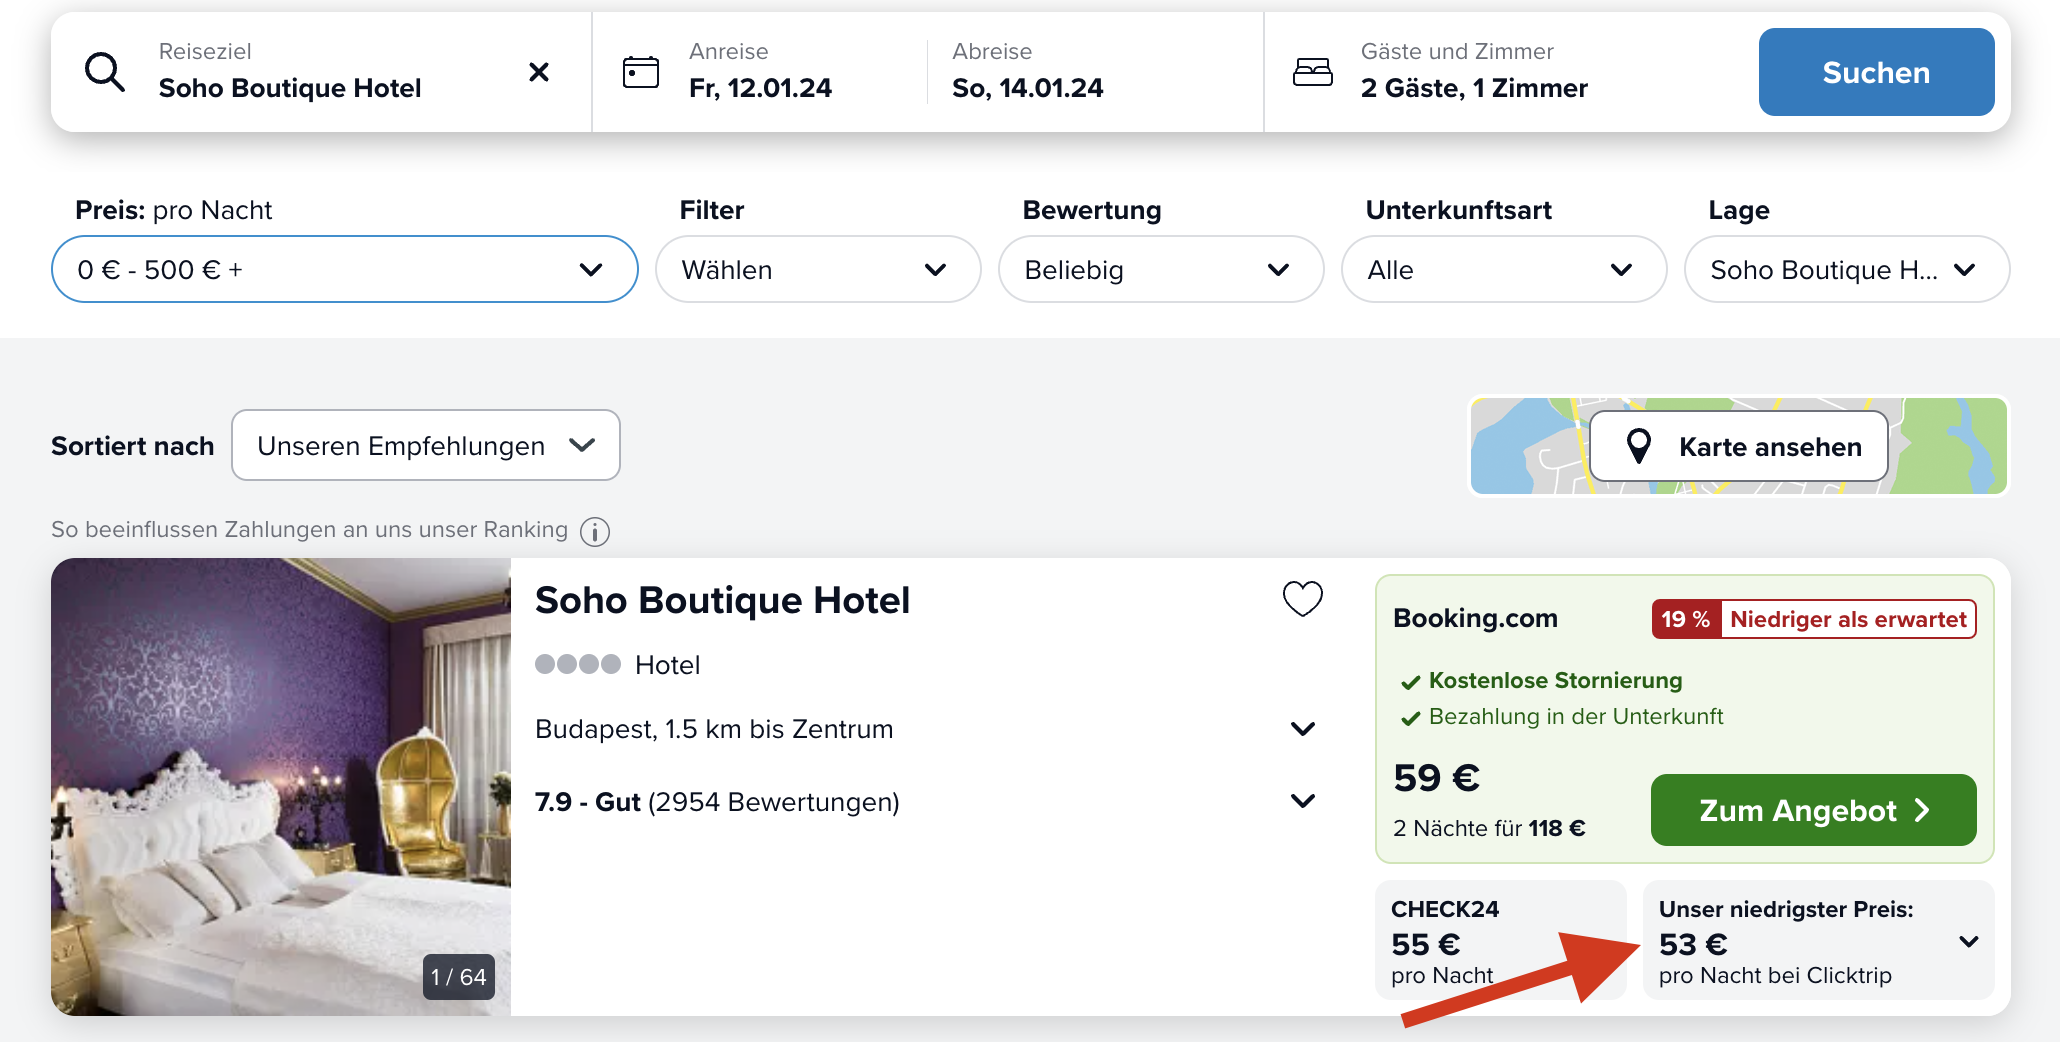The height and width of the screenshot is (1042, 2060).
Task: Click the map pin icon
Action: click(x=1638, y=446)
